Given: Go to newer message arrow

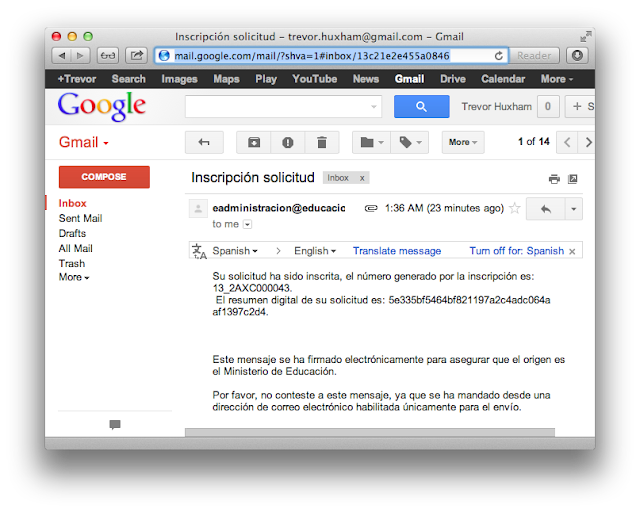Looking at the screenshot, I should (567, 142).
